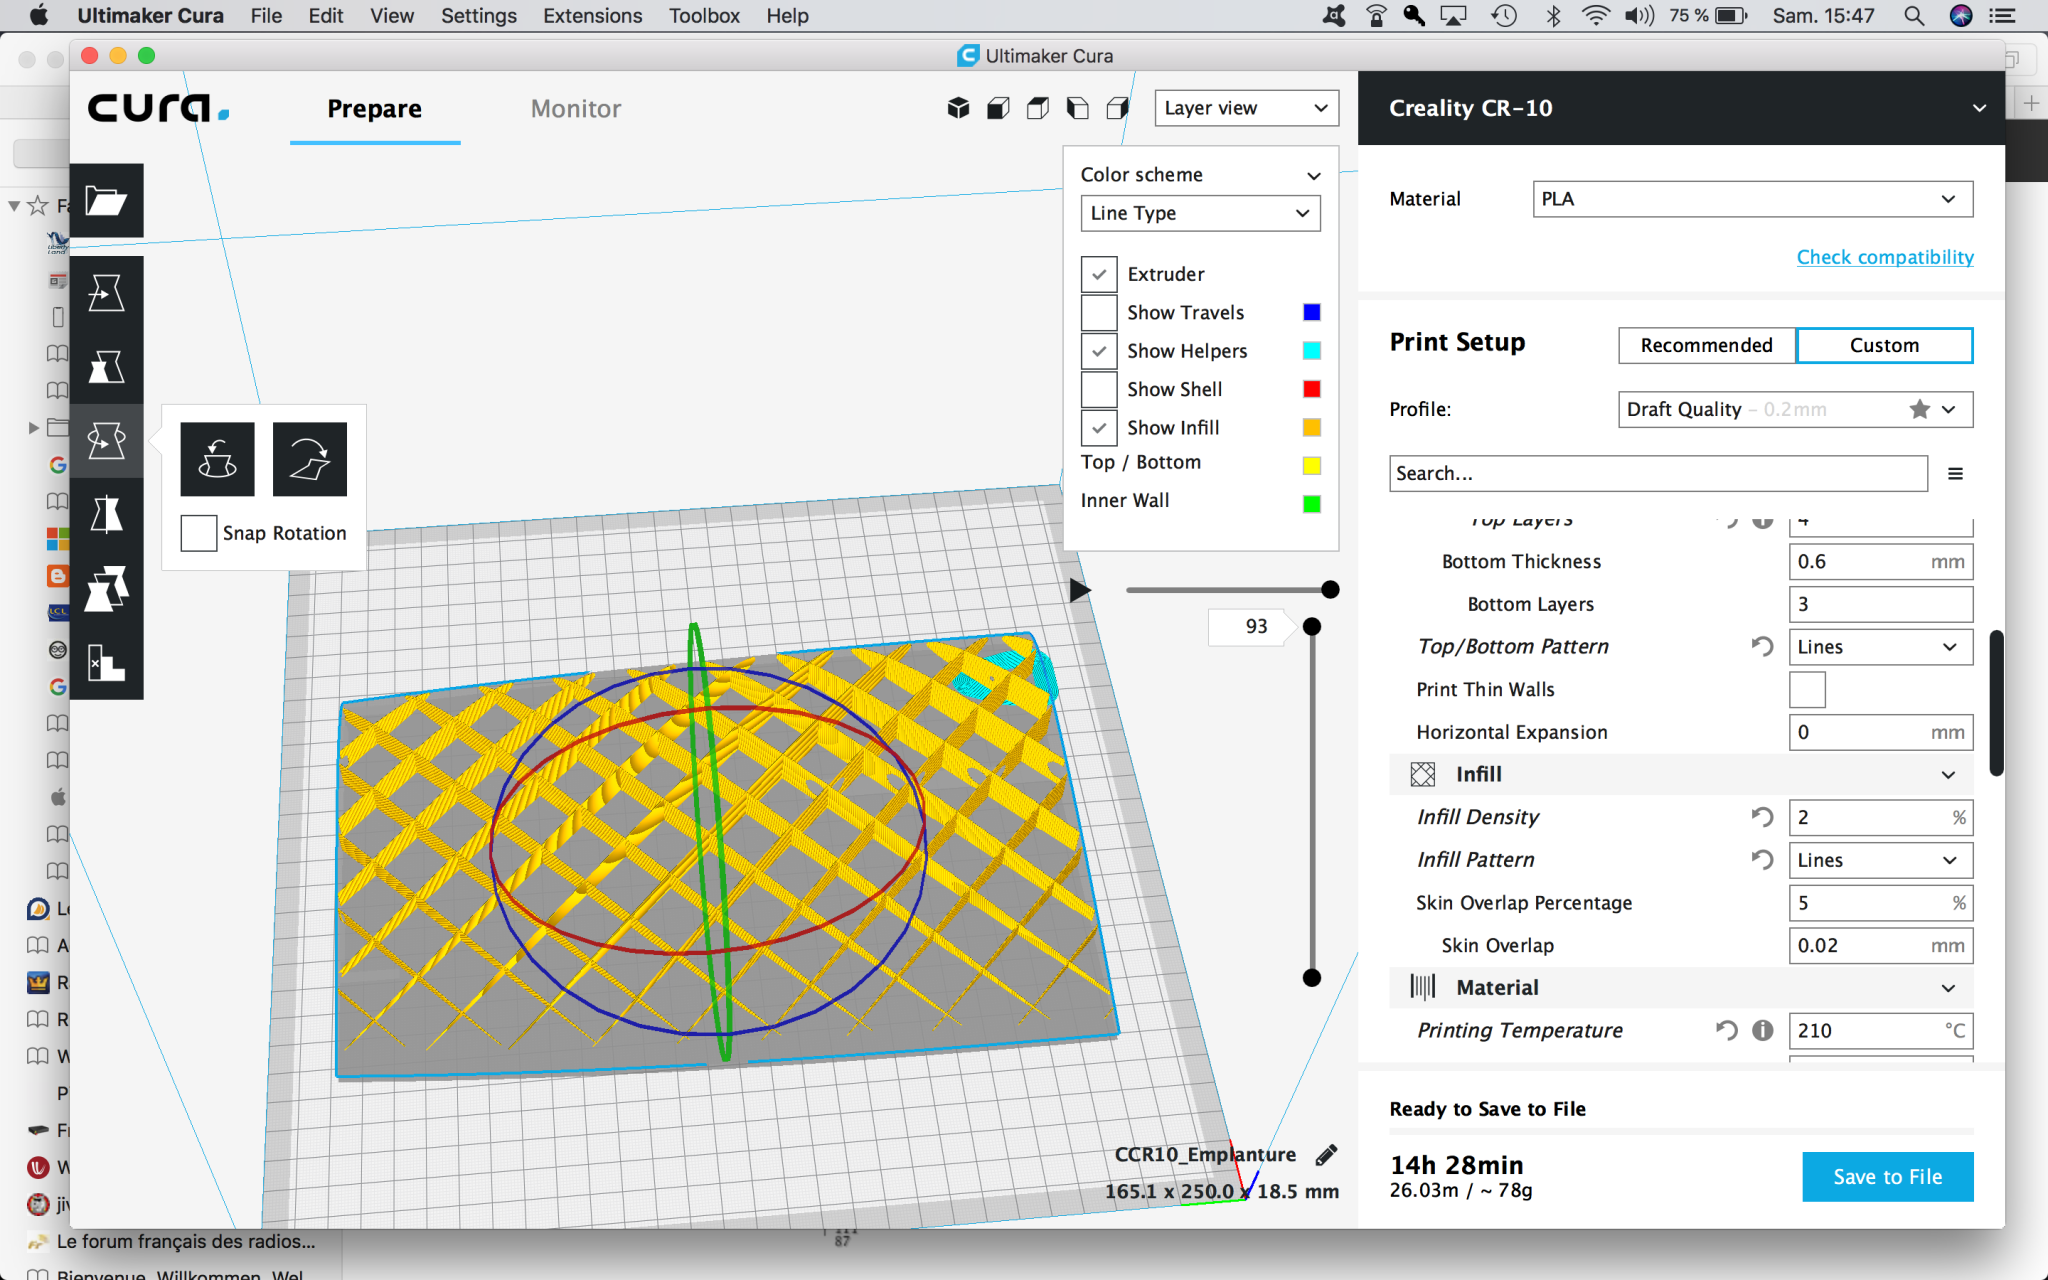The height and width of the screenshot is (1280, 2048).
Task: Expand the Material dropdown showing PLA
Action: point(1752,199)
